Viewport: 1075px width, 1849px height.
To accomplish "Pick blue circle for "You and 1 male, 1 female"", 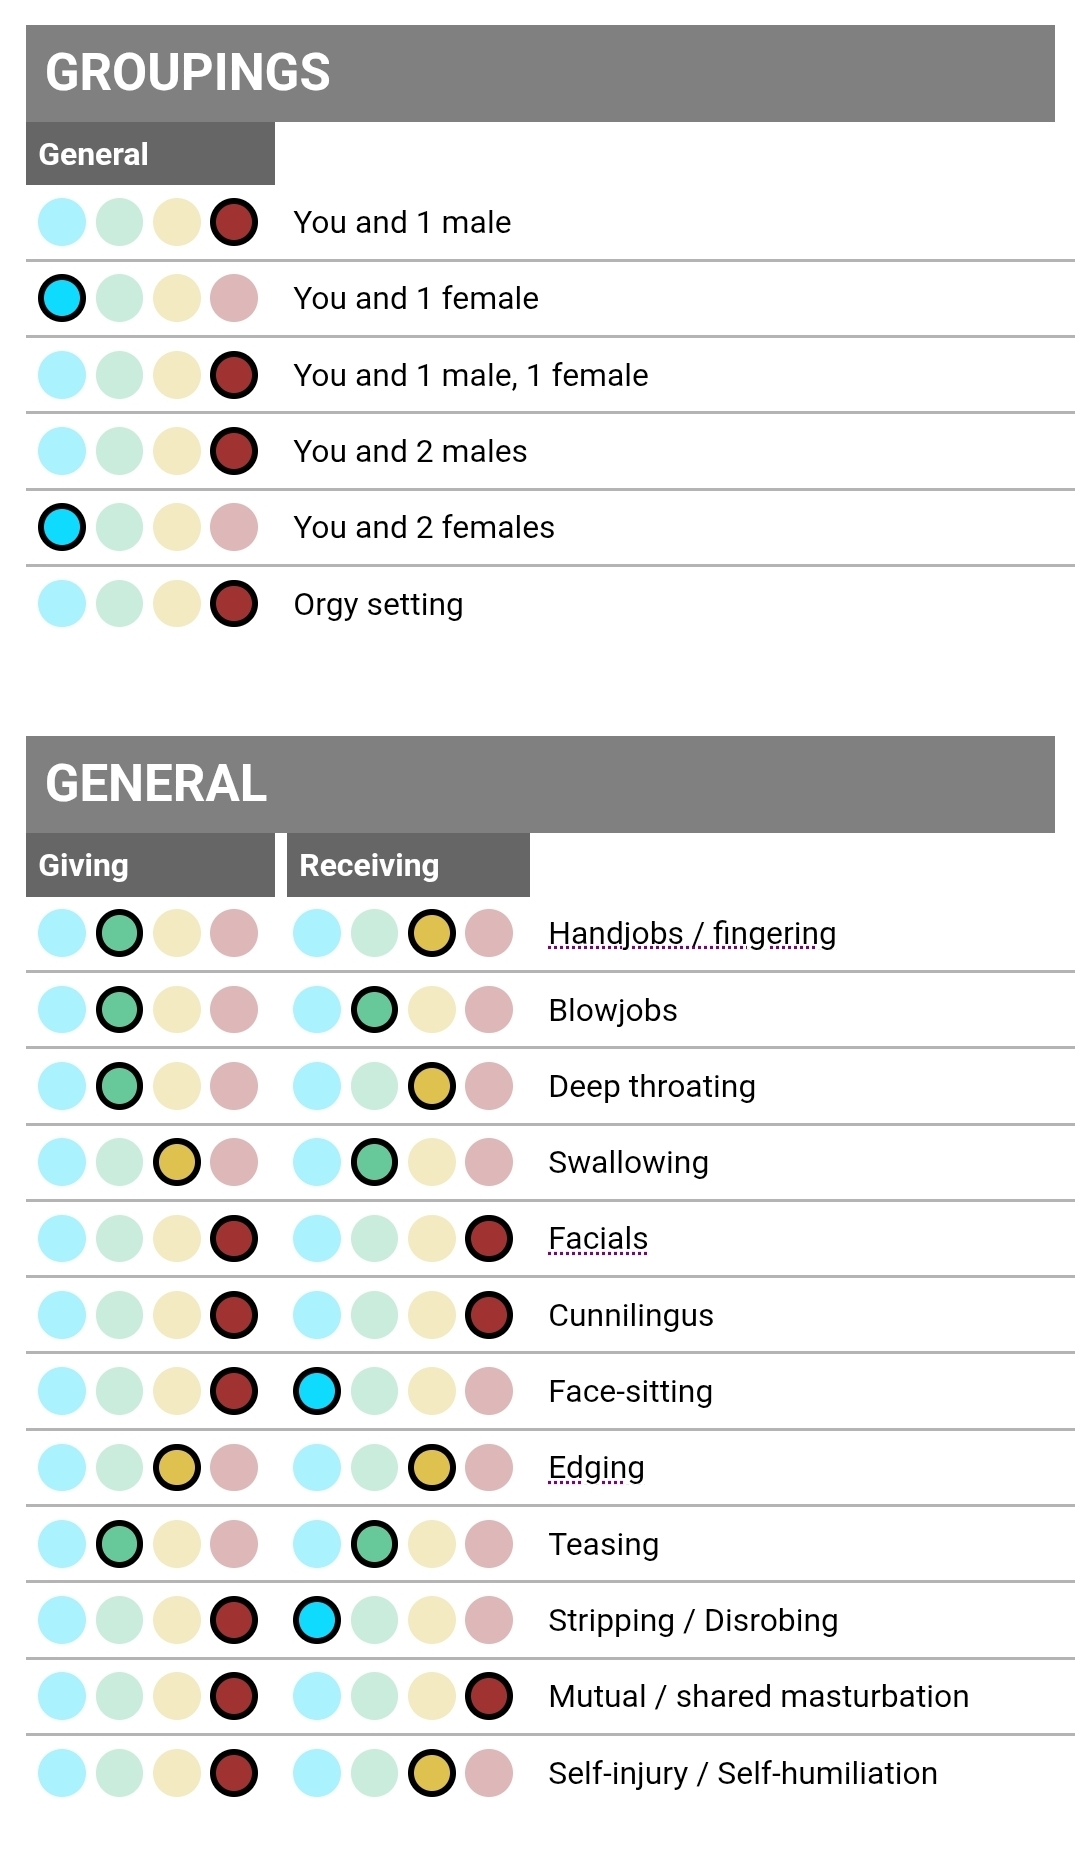I will [62, 375].
